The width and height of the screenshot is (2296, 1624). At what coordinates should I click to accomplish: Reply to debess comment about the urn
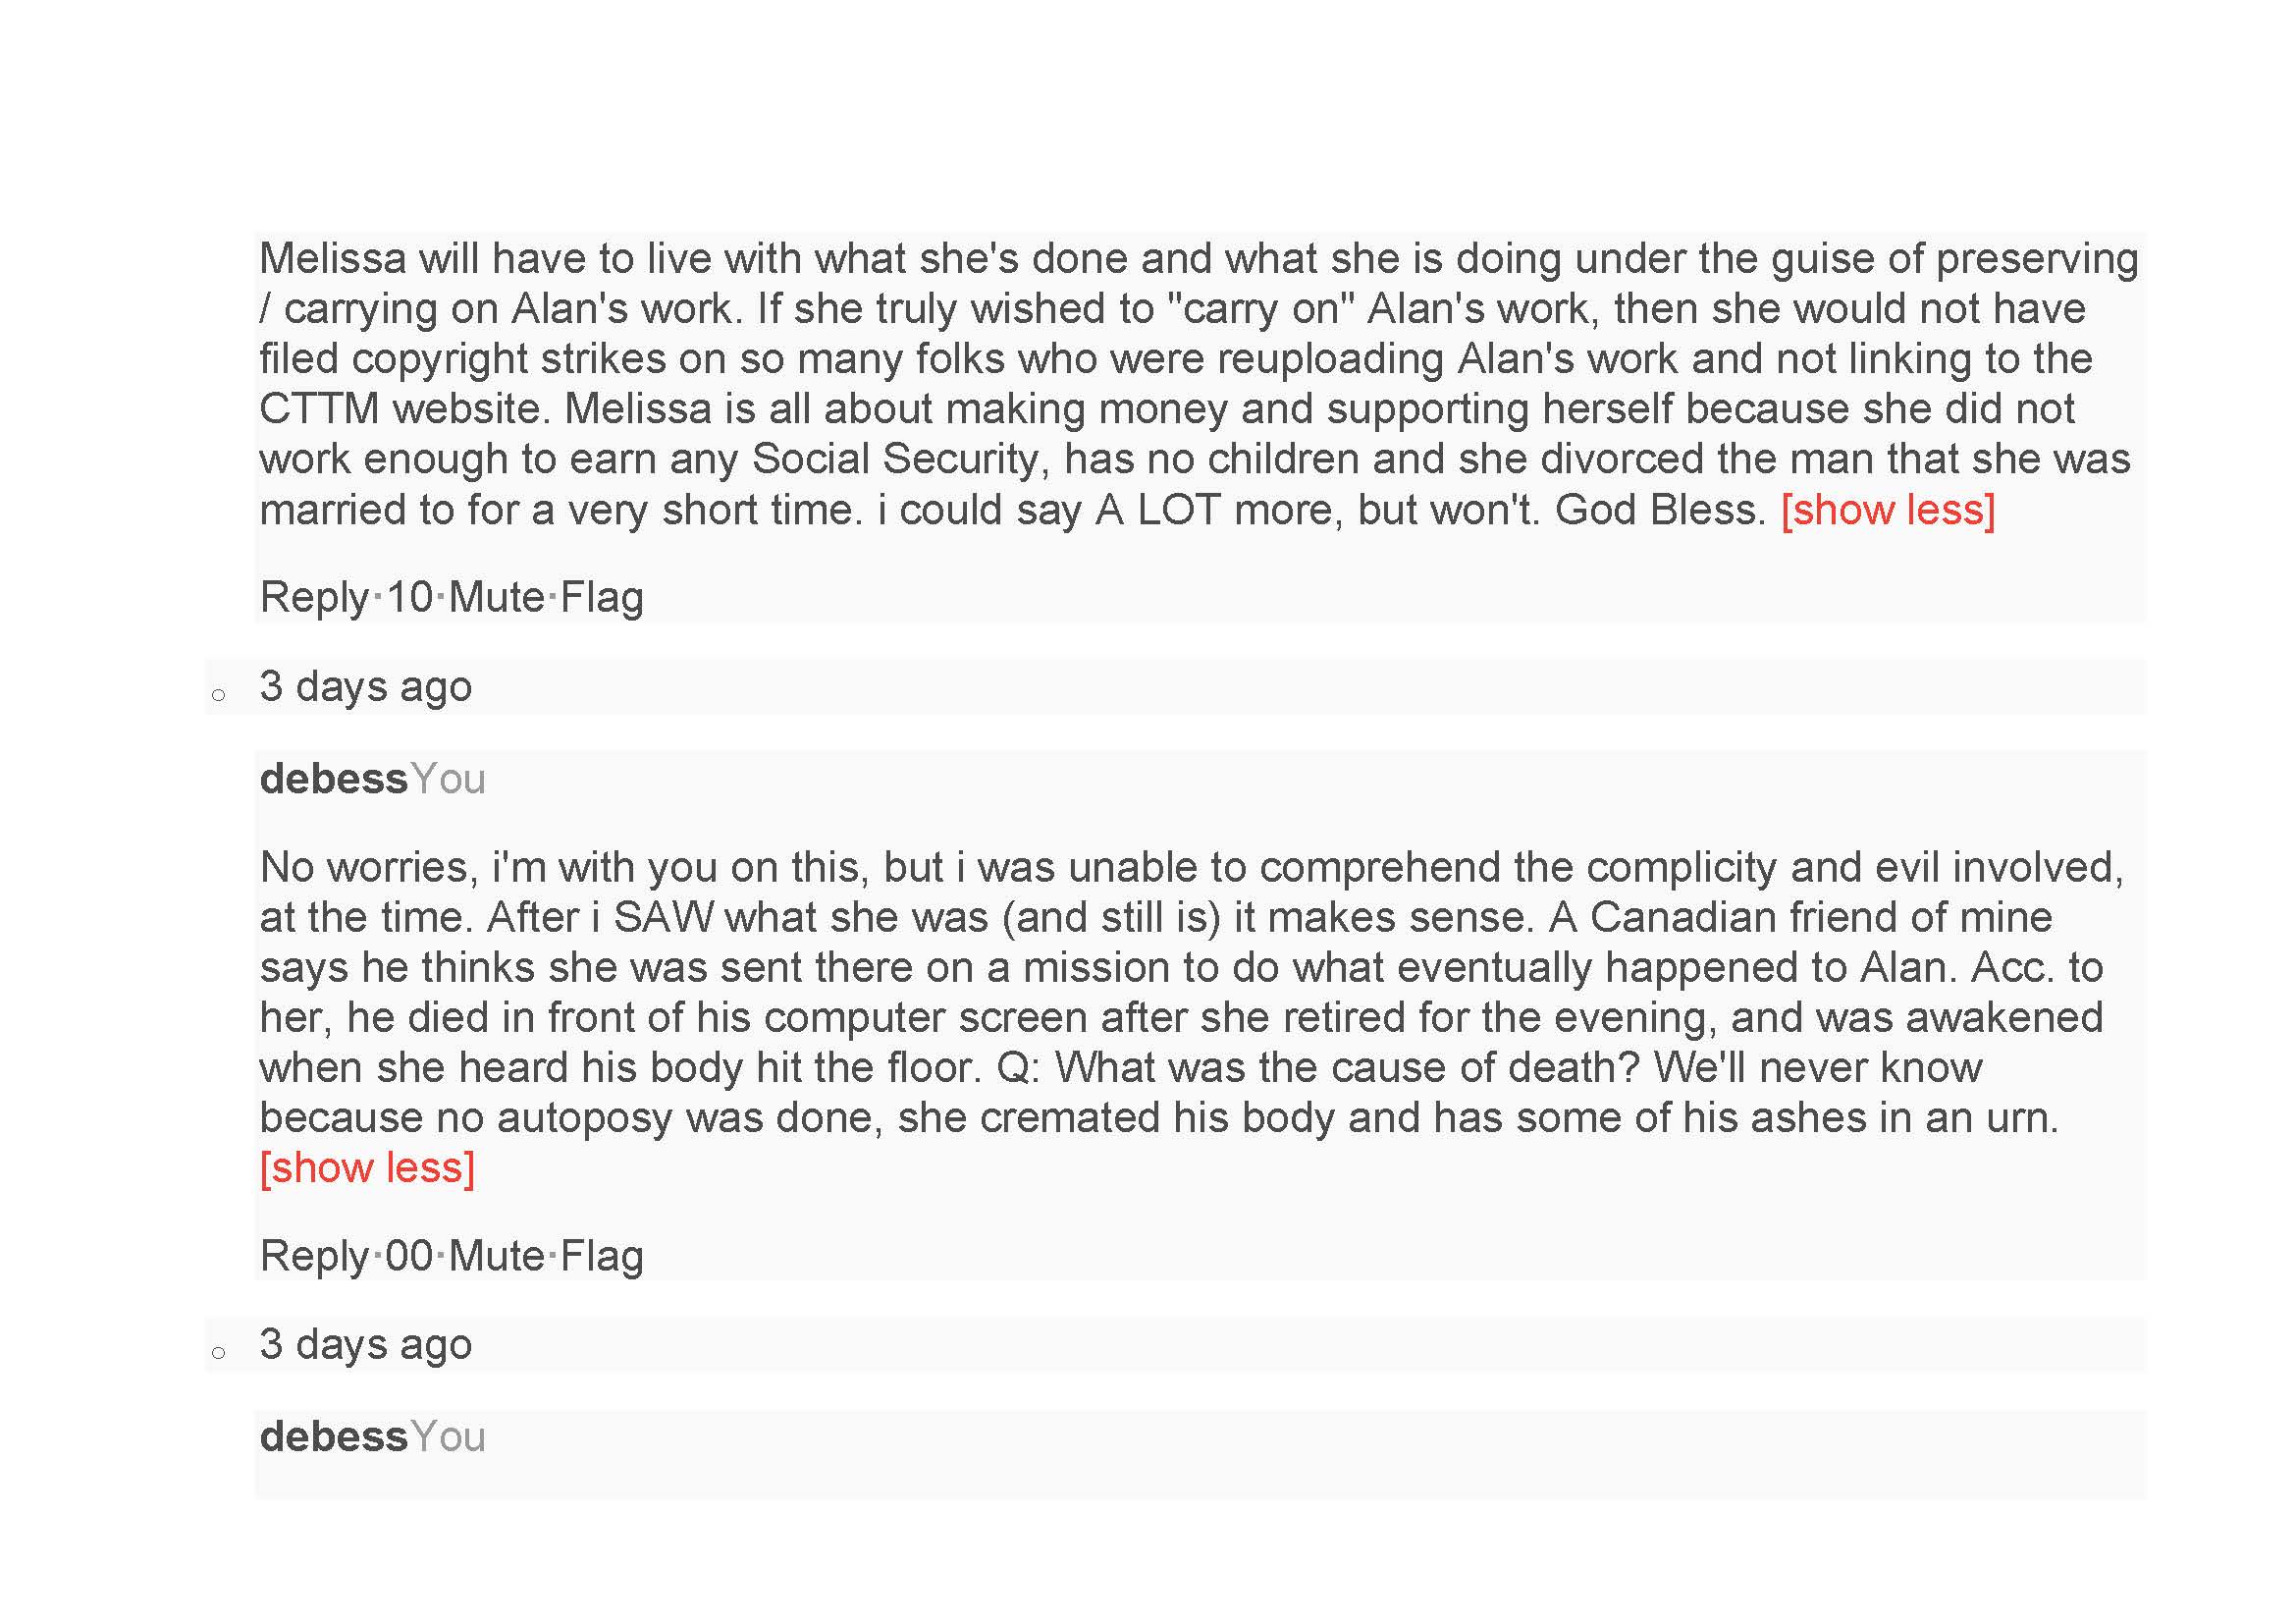314,1256
